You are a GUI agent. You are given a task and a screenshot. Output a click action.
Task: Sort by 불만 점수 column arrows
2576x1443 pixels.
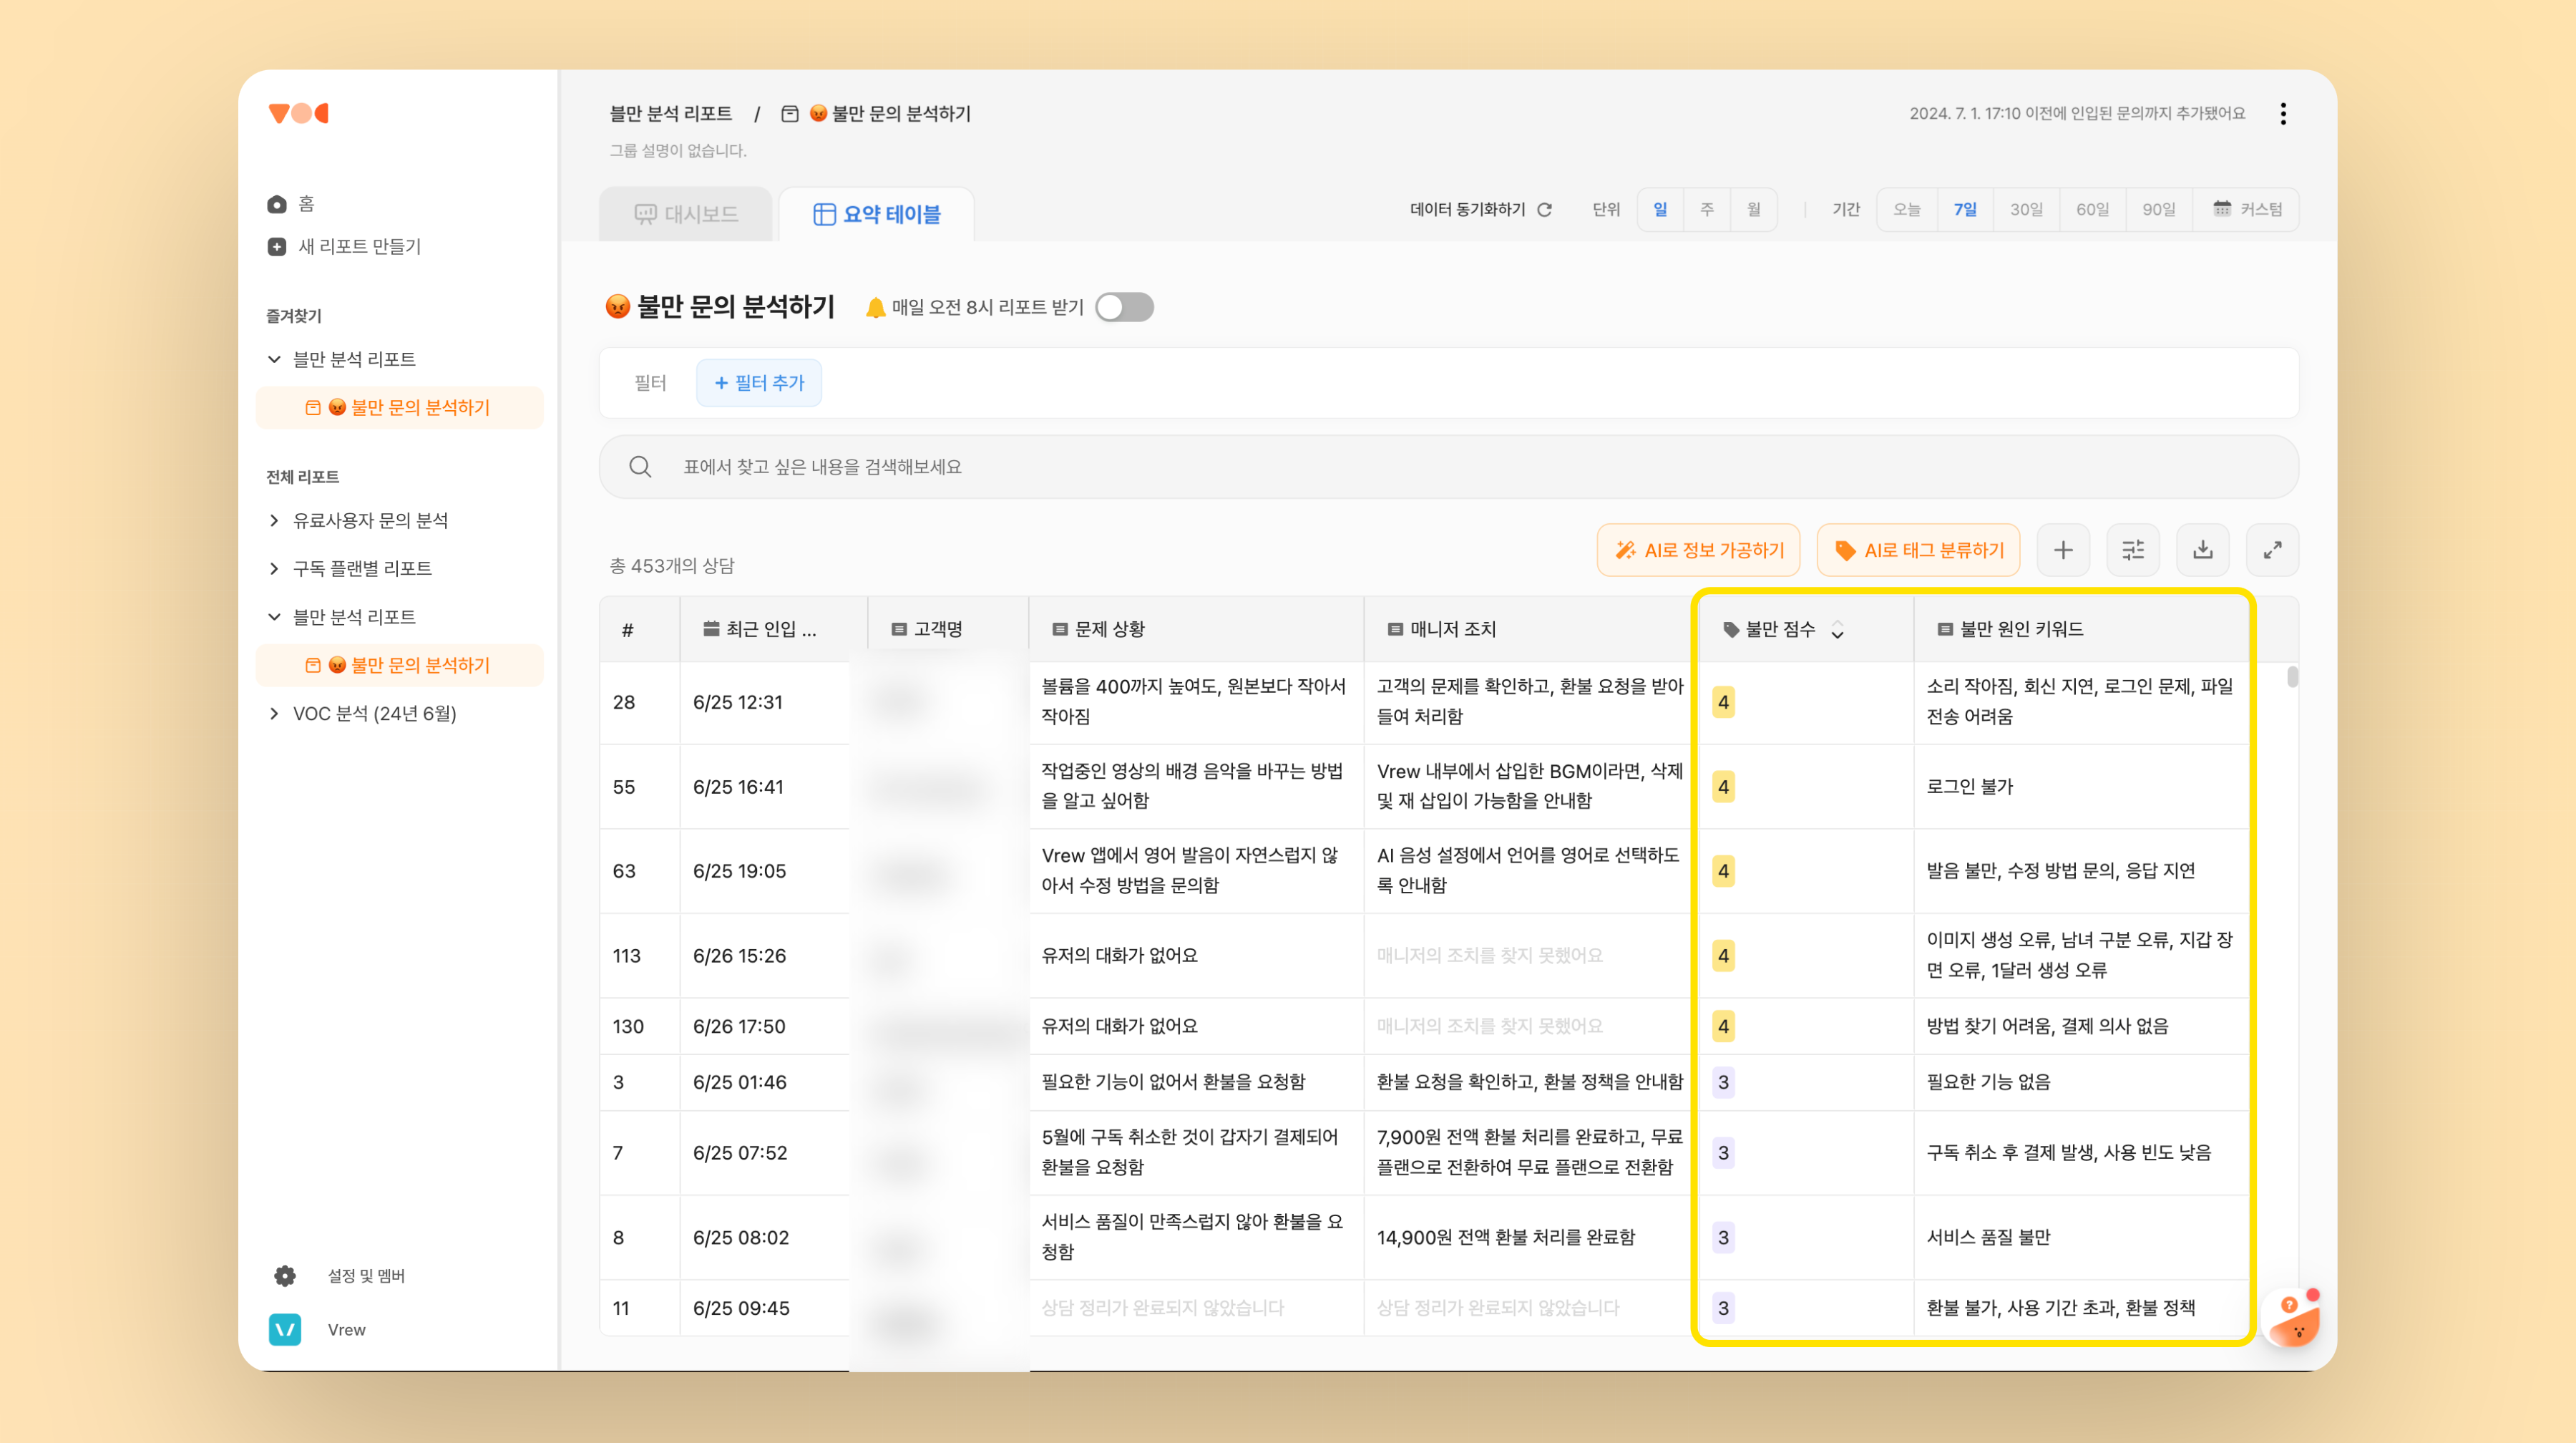coord(1837,630)
